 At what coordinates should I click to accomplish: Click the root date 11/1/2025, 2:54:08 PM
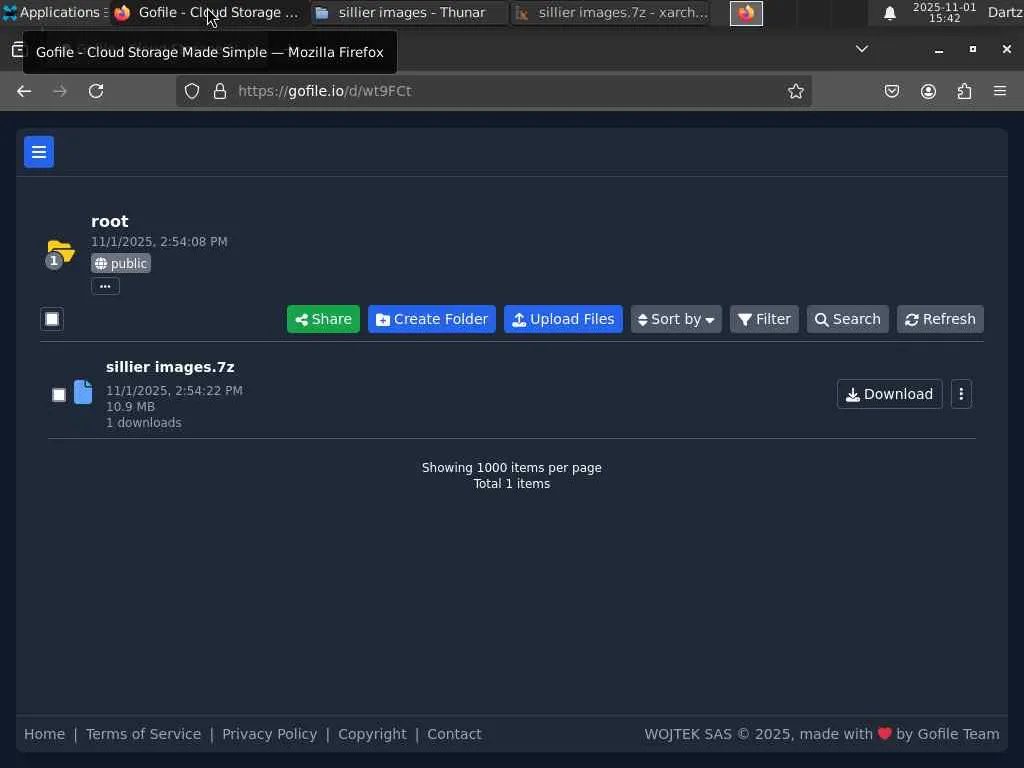159,242
